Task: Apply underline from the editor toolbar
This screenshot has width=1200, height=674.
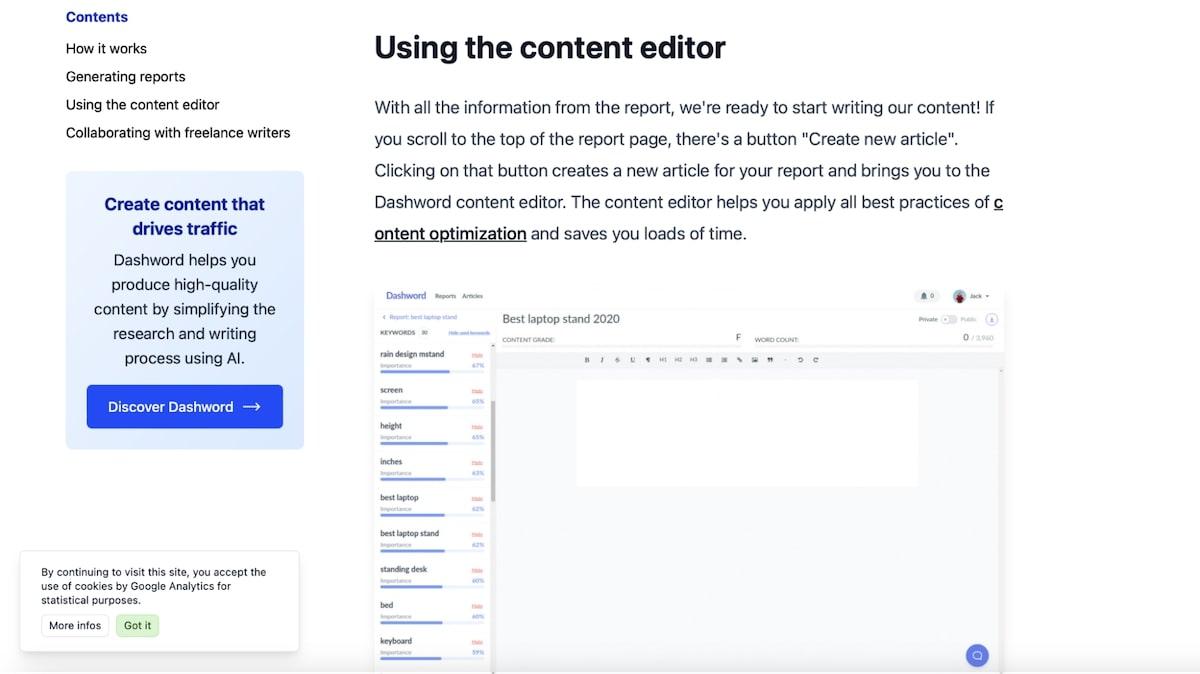Action: [633, 360]
